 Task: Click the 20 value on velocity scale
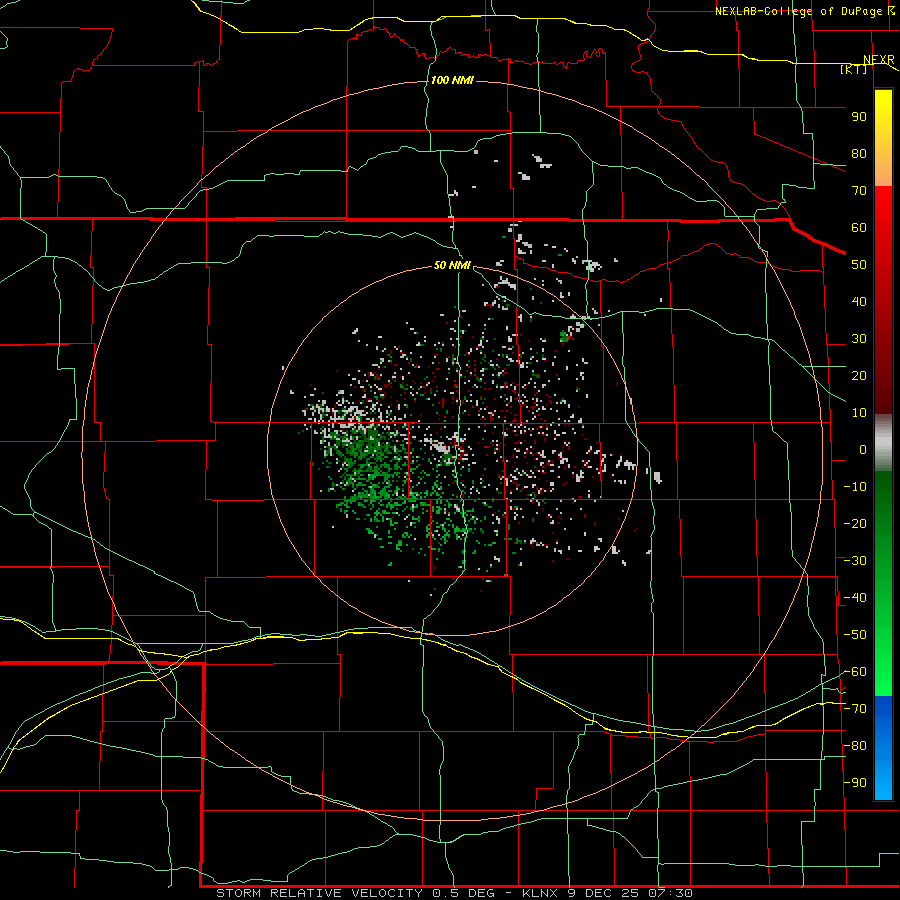[x=859, y=376]
